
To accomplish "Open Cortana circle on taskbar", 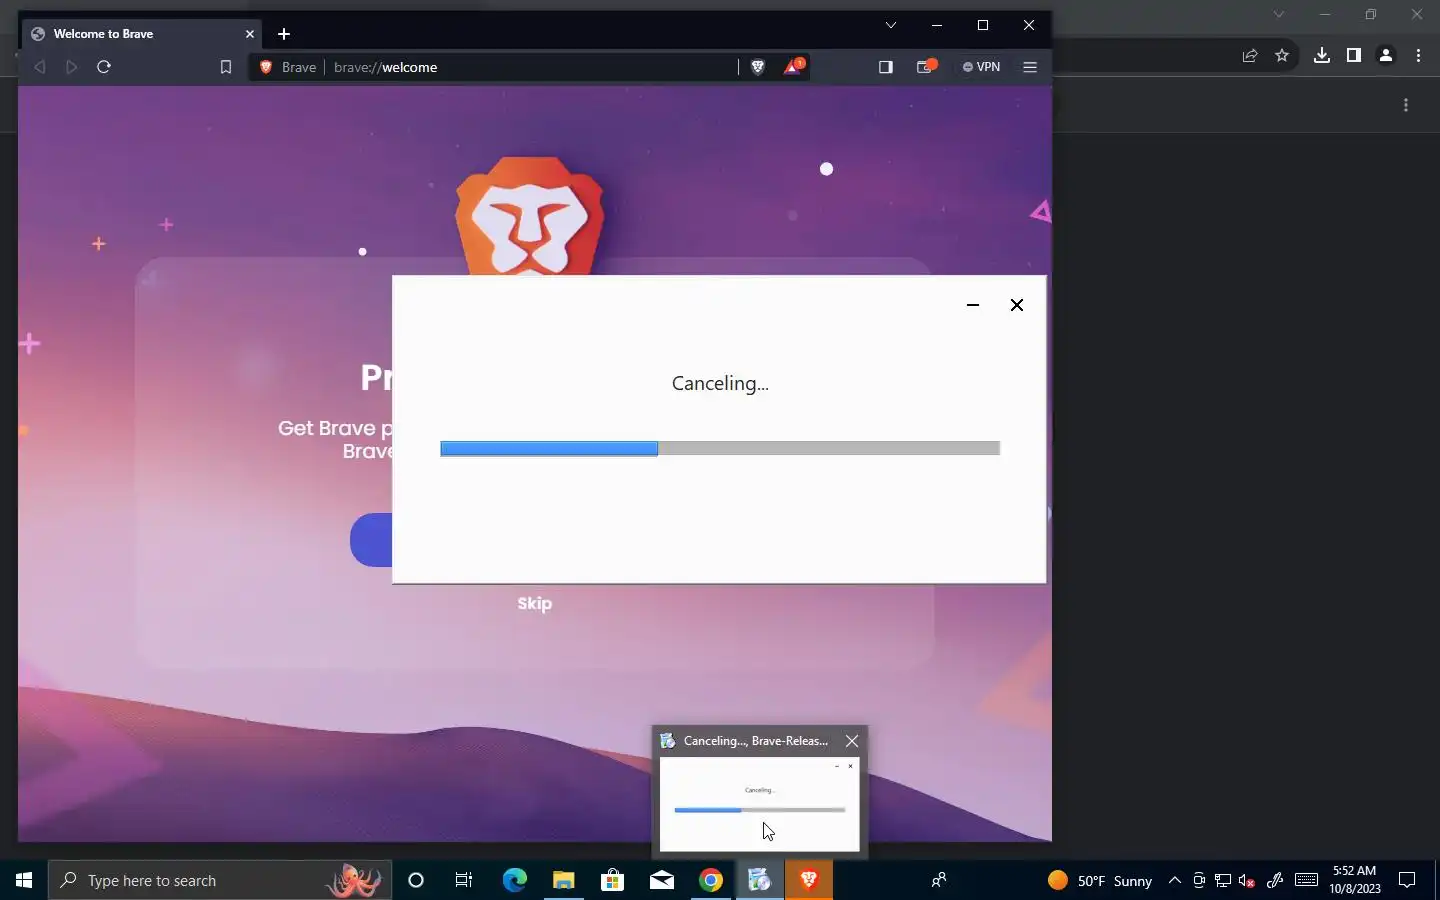I will (x=416, y=880).
